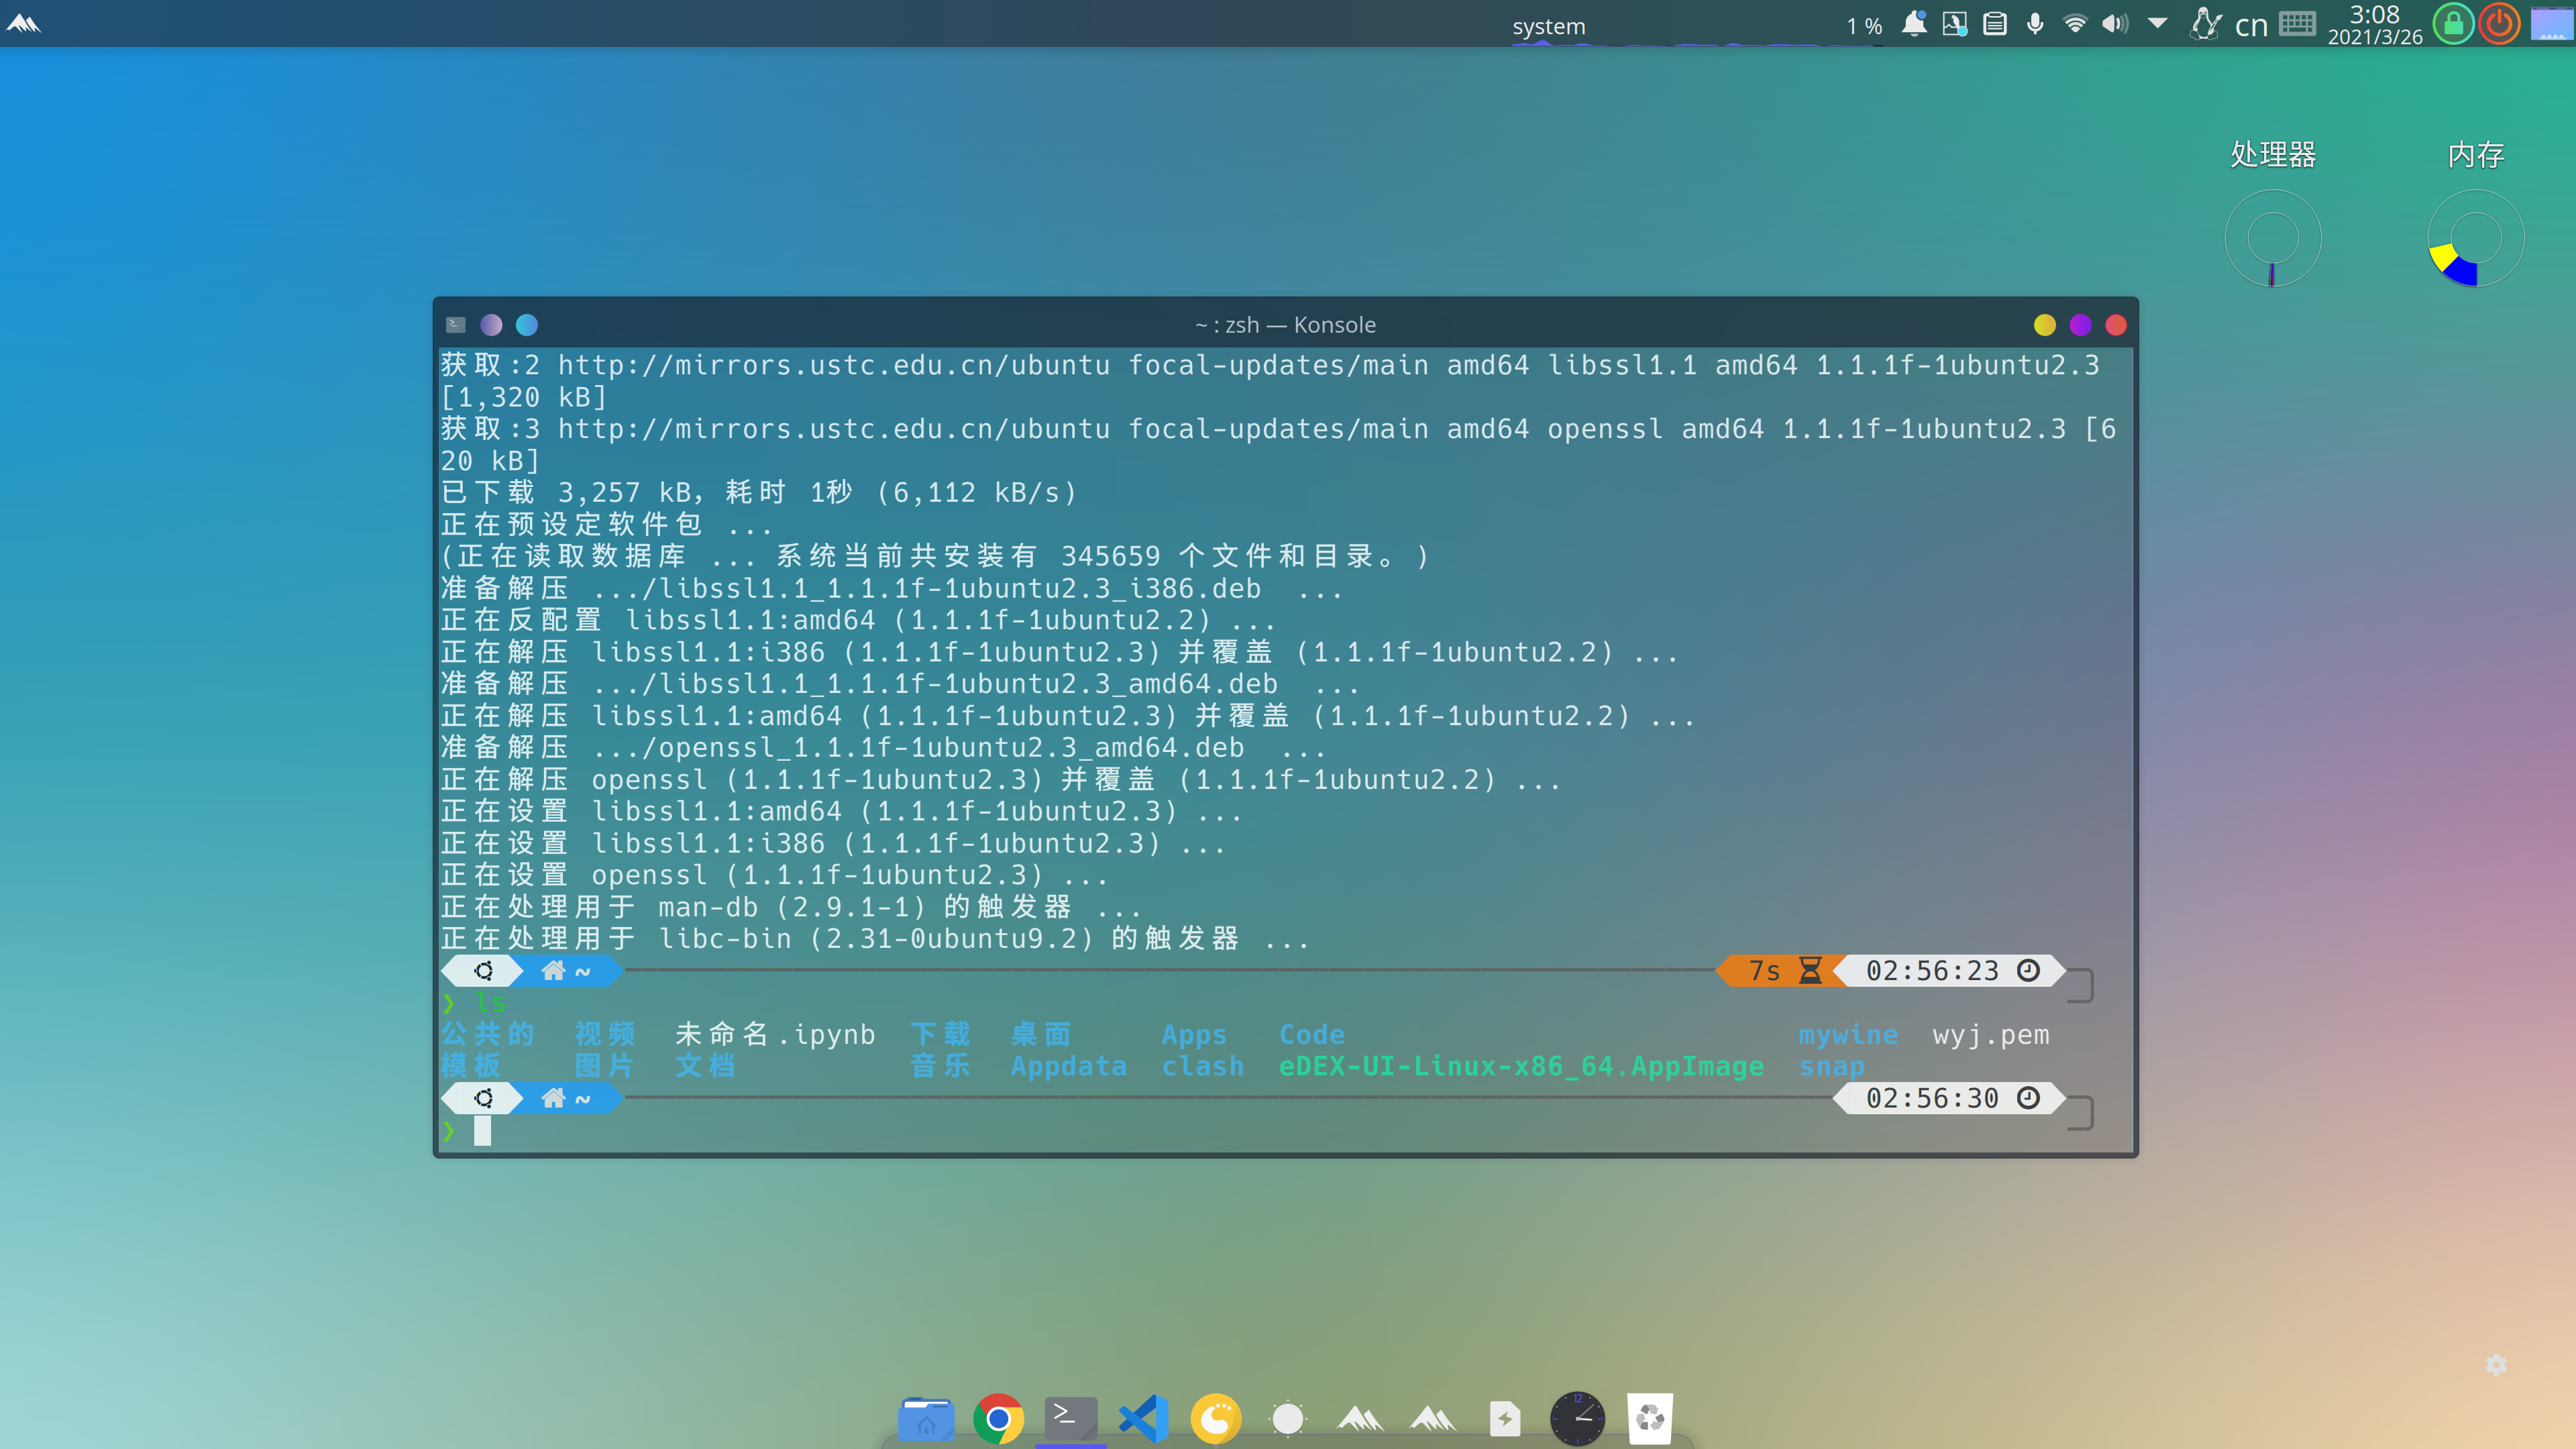Open the audio volume speaker icon
The height and width of the screenshot is (1449, 2576).
tap(2115, 24)
